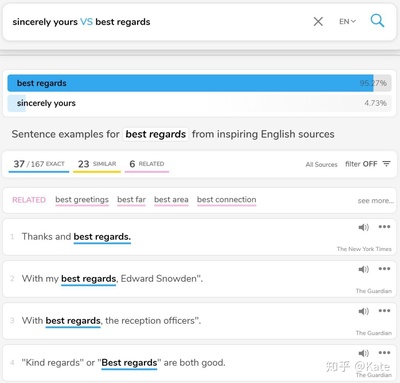Image resolution: width=400 pixels, height=383 pixels.
Task: Click the 95.27% percentage value
Action: click(373, 83)
